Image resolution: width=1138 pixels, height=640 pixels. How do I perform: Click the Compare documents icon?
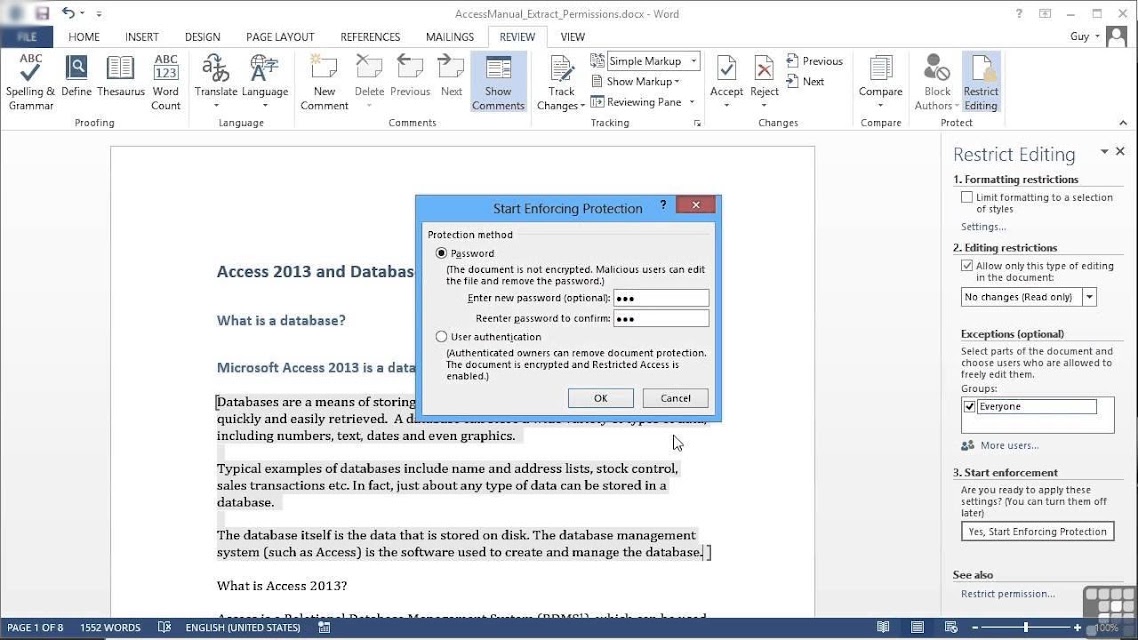tap(880, 82)
